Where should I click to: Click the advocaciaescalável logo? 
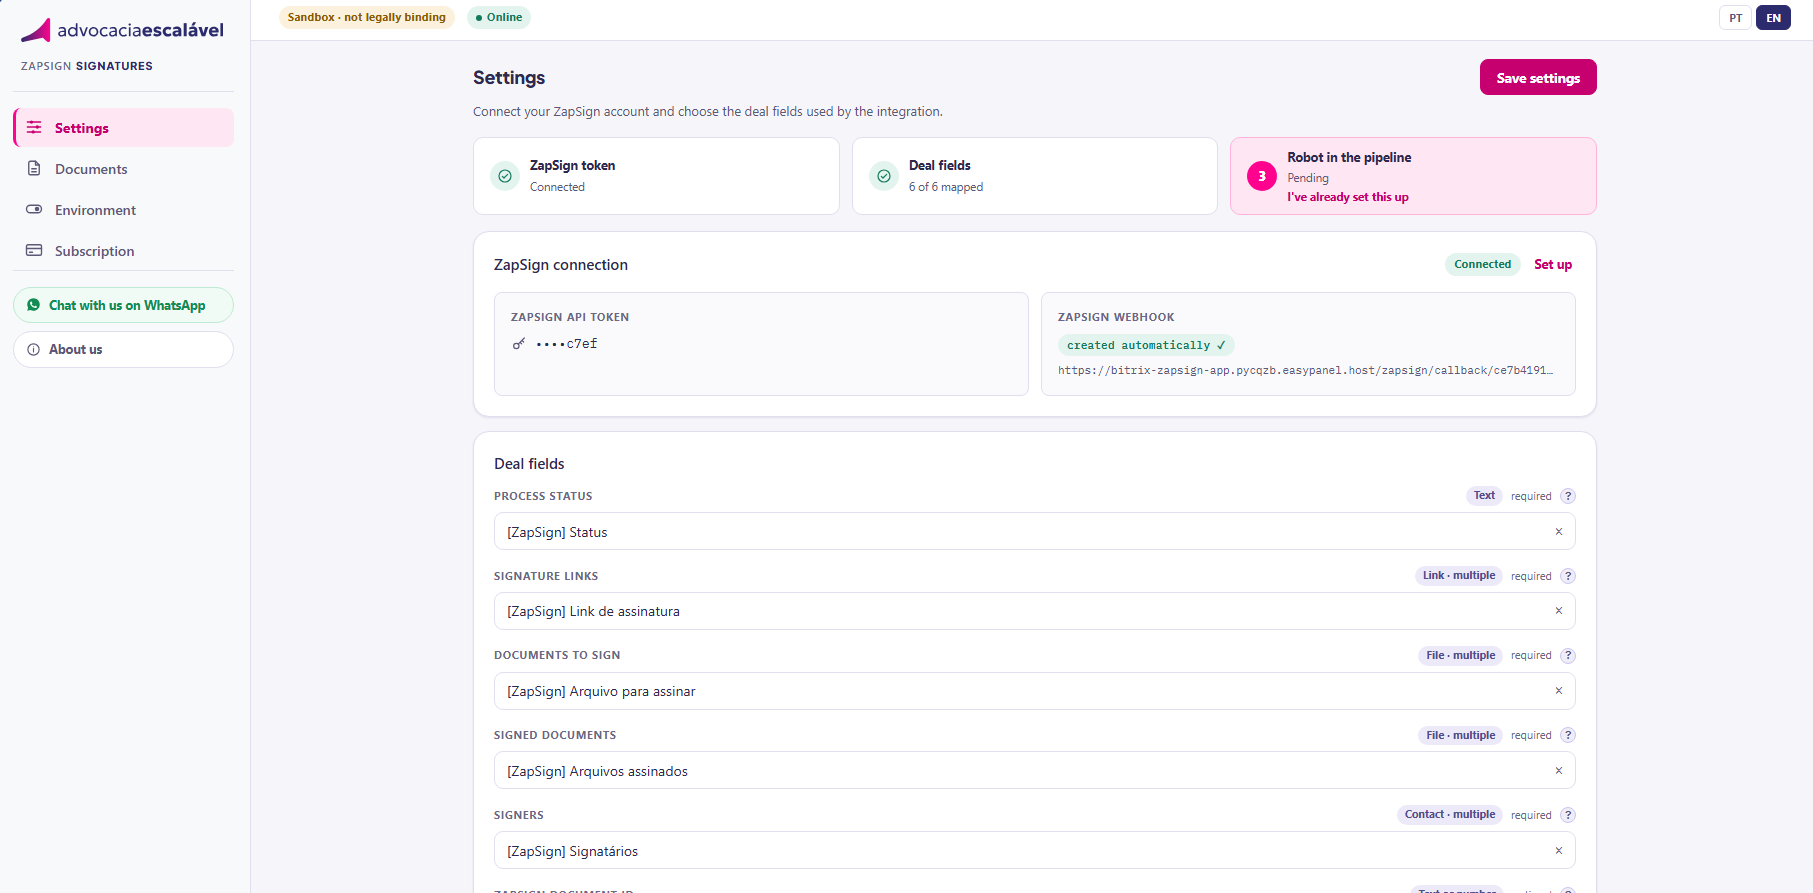pos(122,30)
